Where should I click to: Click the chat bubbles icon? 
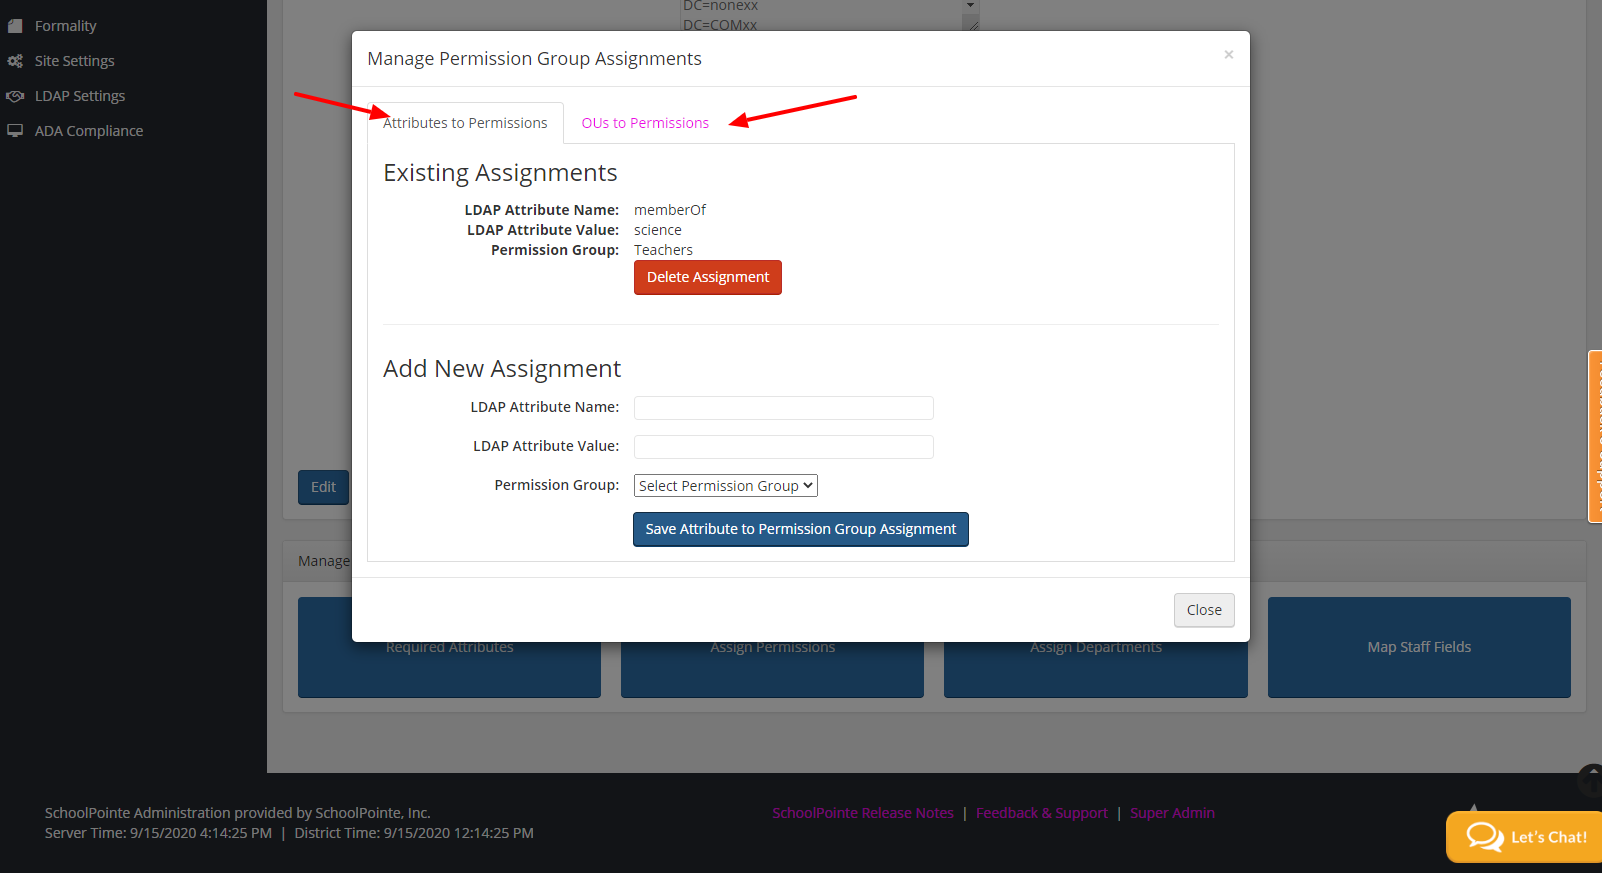(1485, 836)
